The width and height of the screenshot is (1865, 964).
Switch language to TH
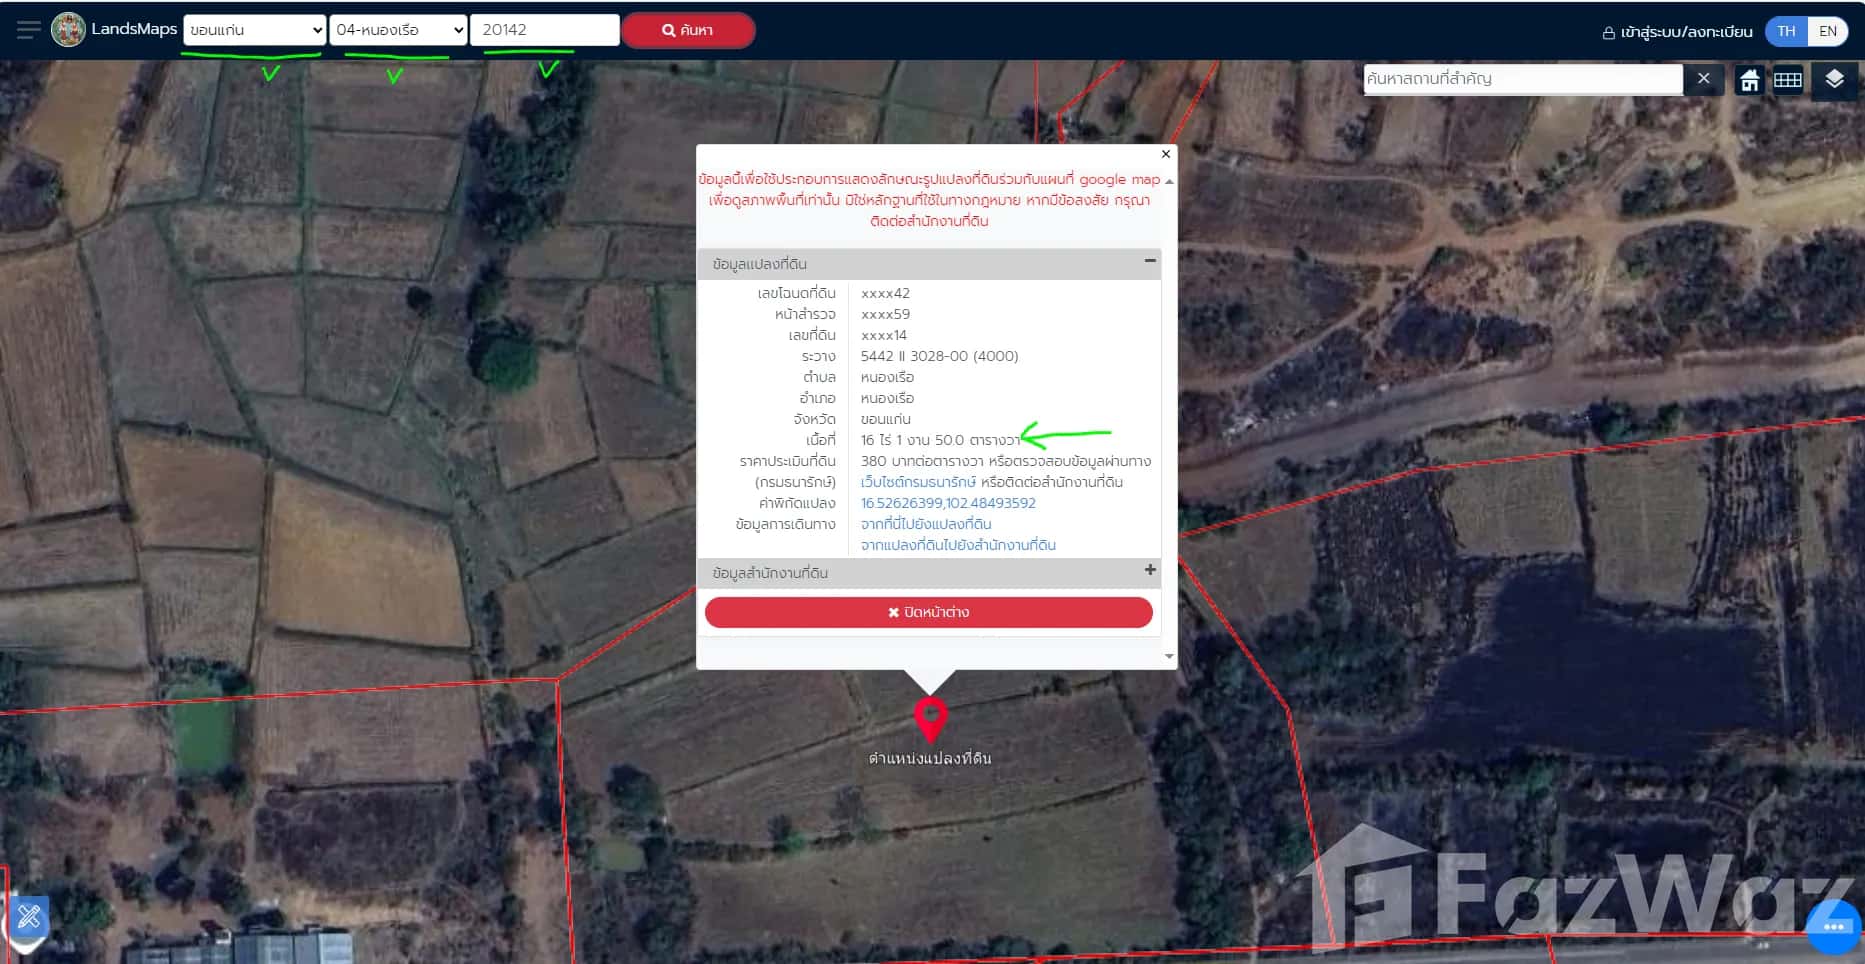click(1786, 31)
